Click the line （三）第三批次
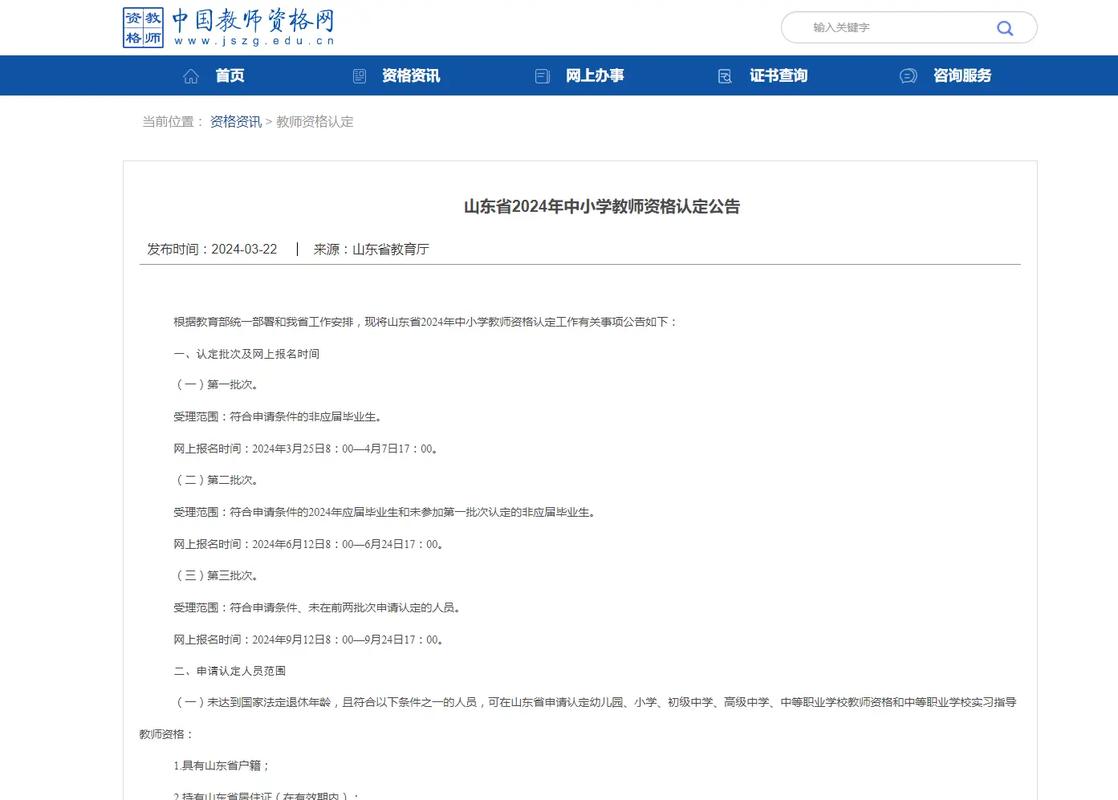The image size is (1118, 800). point(216,576)
